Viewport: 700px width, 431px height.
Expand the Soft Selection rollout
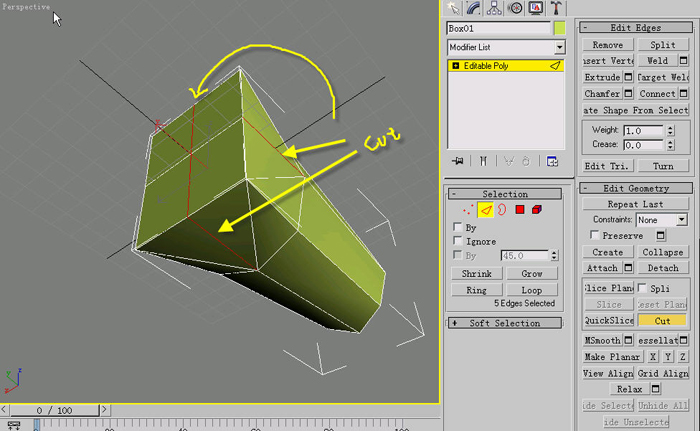[505, 323]
